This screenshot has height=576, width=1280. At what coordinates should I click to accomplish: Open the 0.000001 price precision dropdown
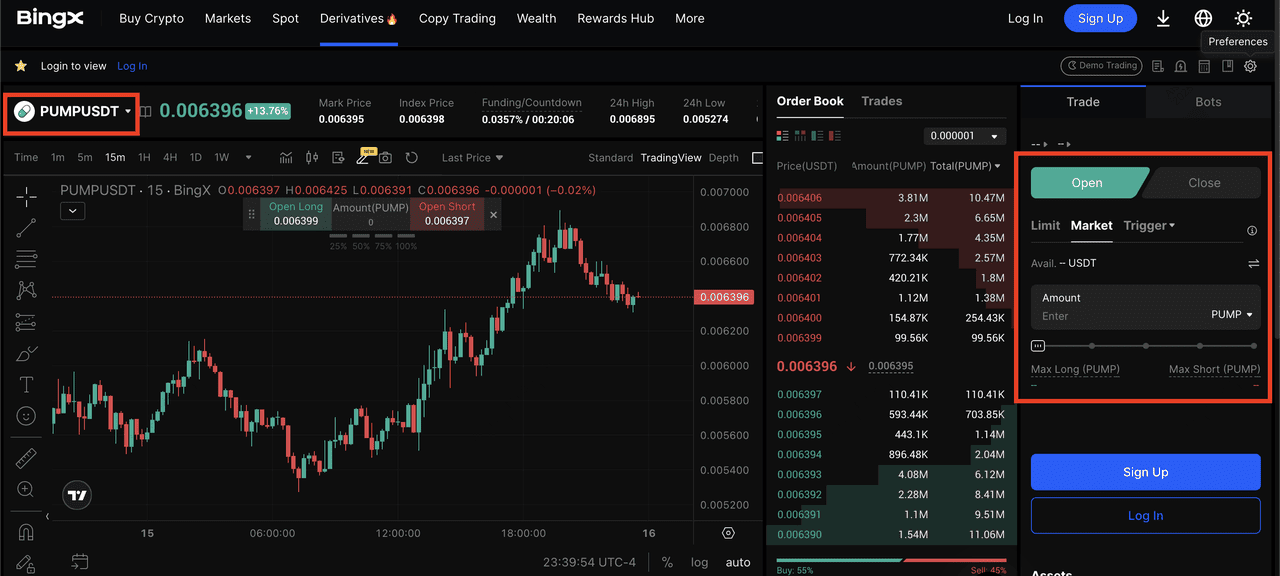(964, 136)
